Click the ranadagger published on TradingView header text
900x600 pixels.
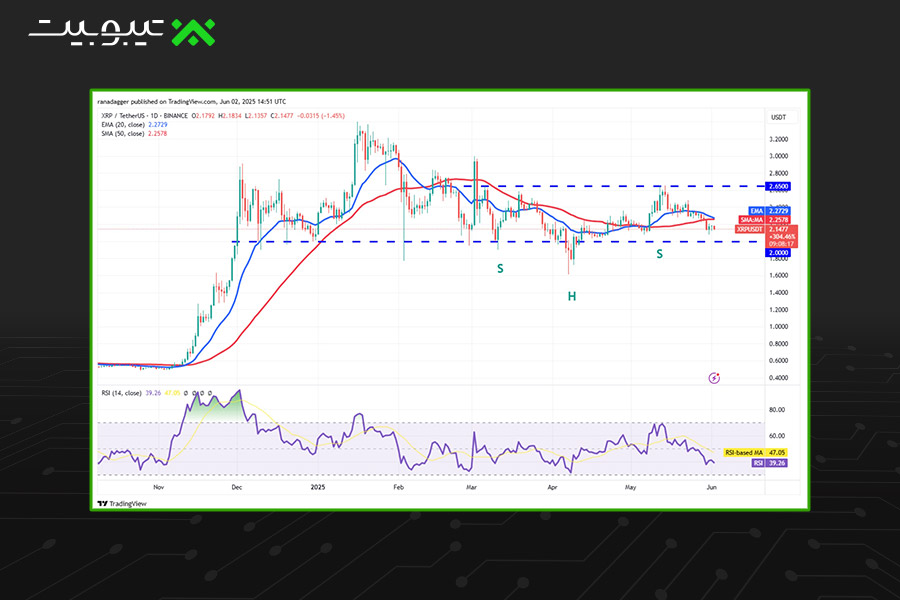[192, 102]
